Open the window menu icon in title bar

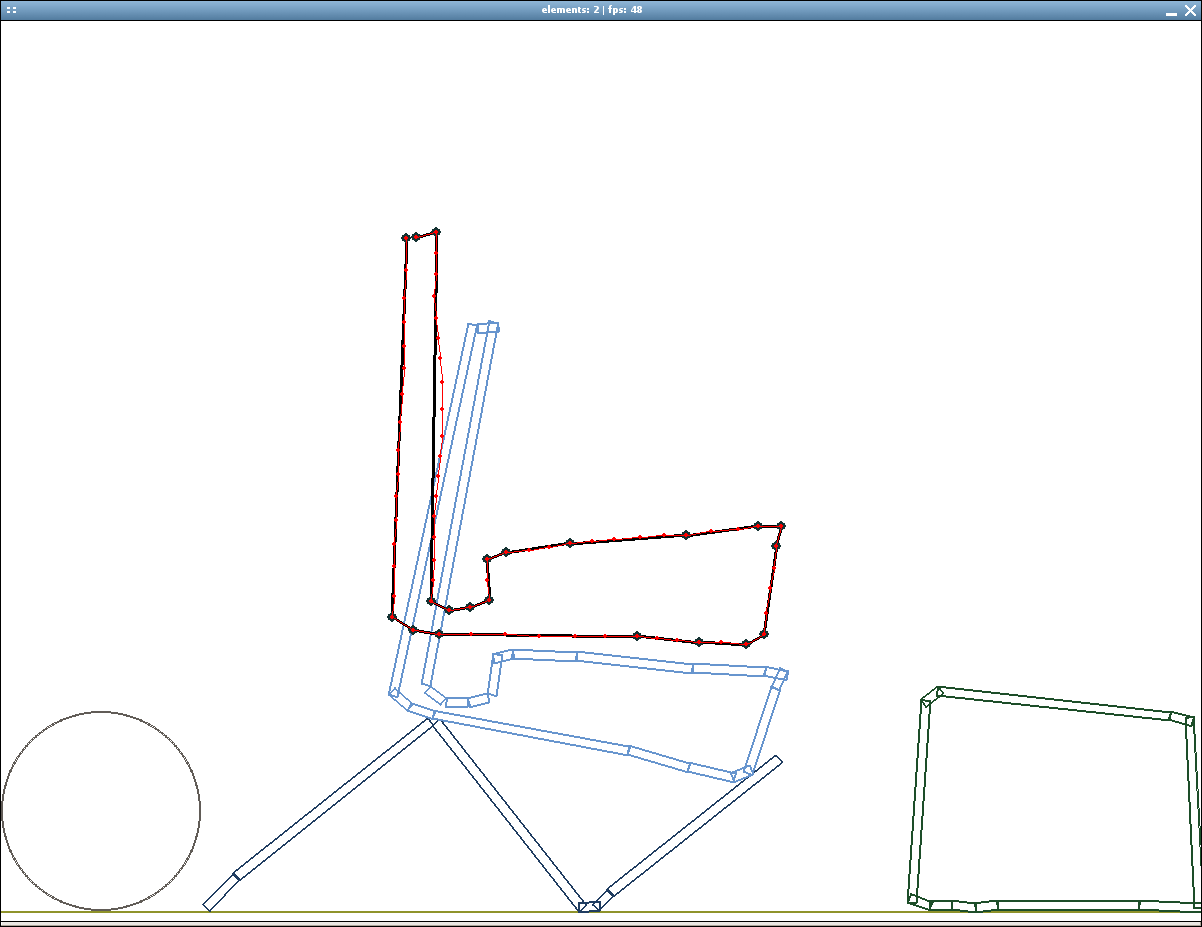tap(12, 9)
